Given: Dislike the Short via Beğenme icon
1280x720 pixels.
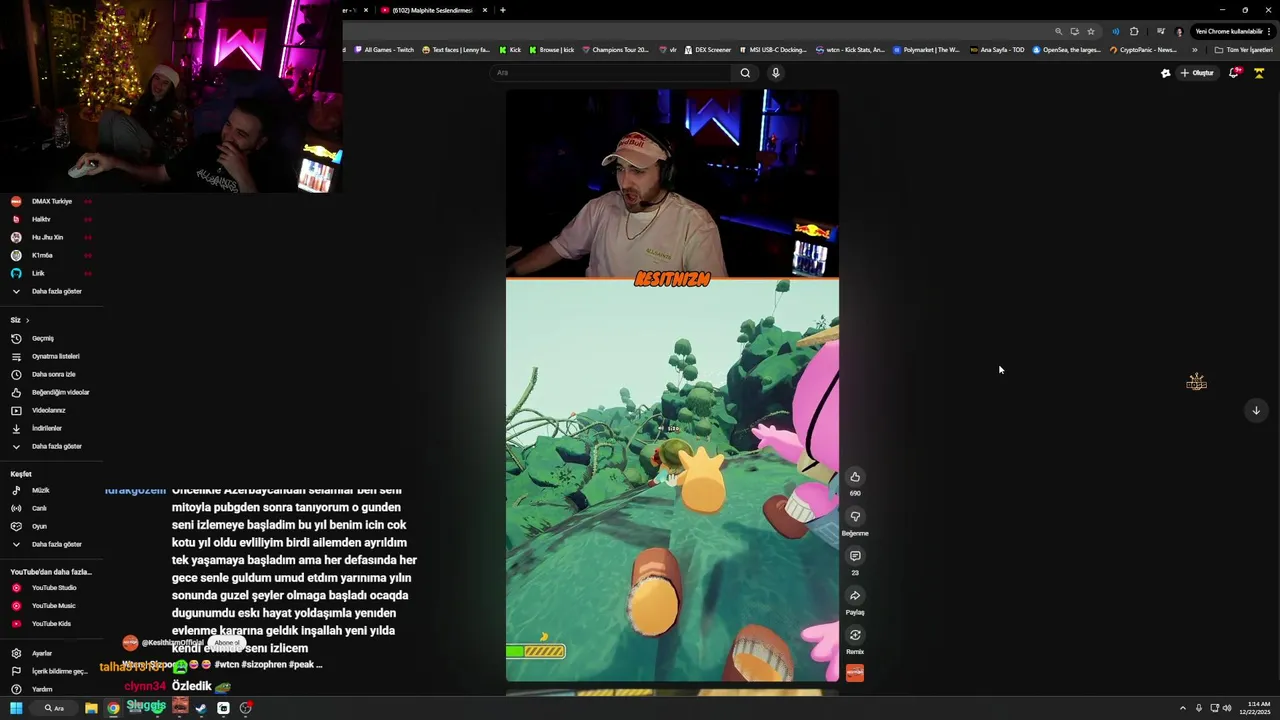Looking at the screenshot, I should pyautogui.click(x=855, y=516).
